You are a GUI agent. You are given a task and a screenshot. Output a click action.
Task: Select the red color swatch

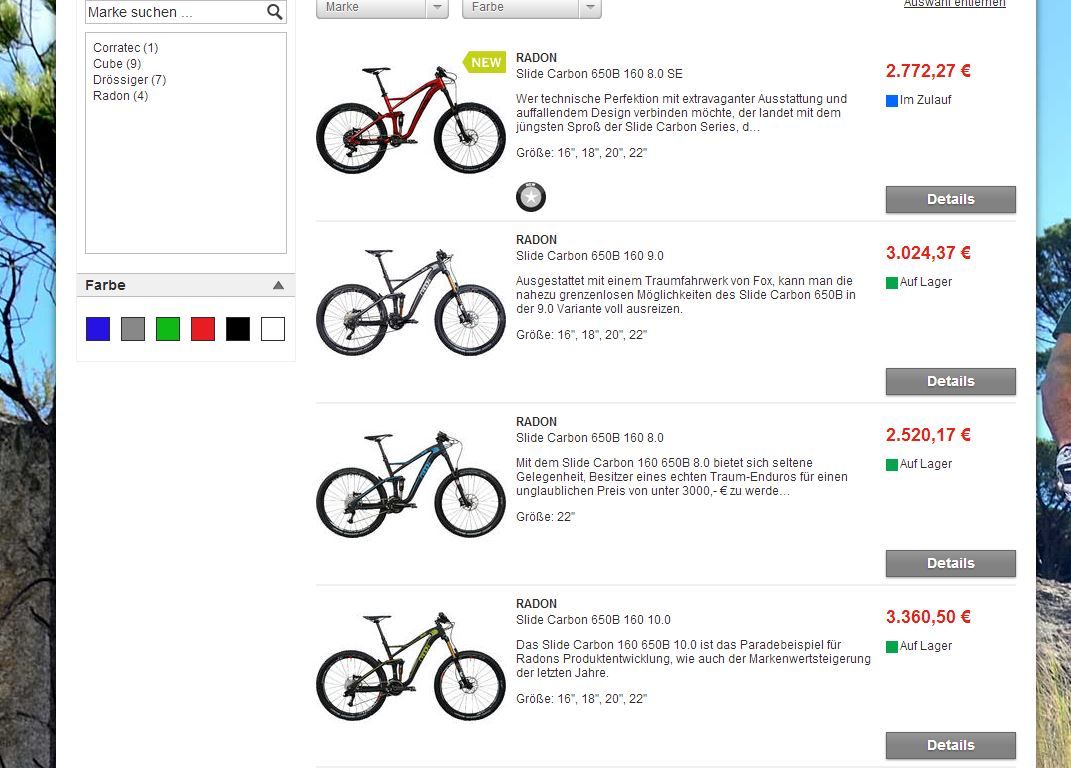[x=203, y=329]
